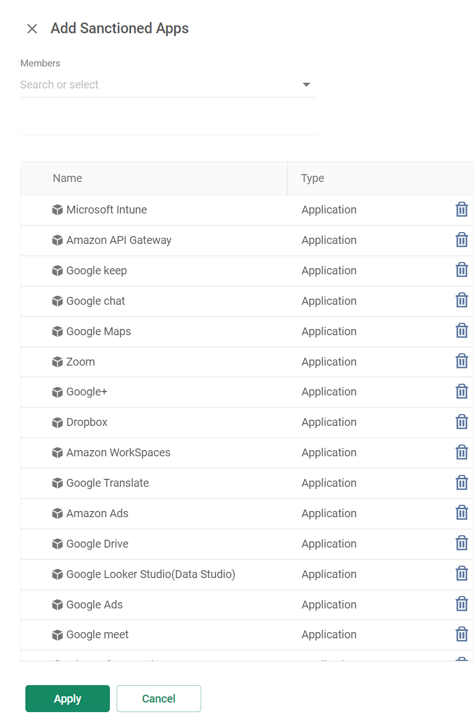Select the Google Translate name text
Screen dimensions: 474x720
[x=107, y=483]
